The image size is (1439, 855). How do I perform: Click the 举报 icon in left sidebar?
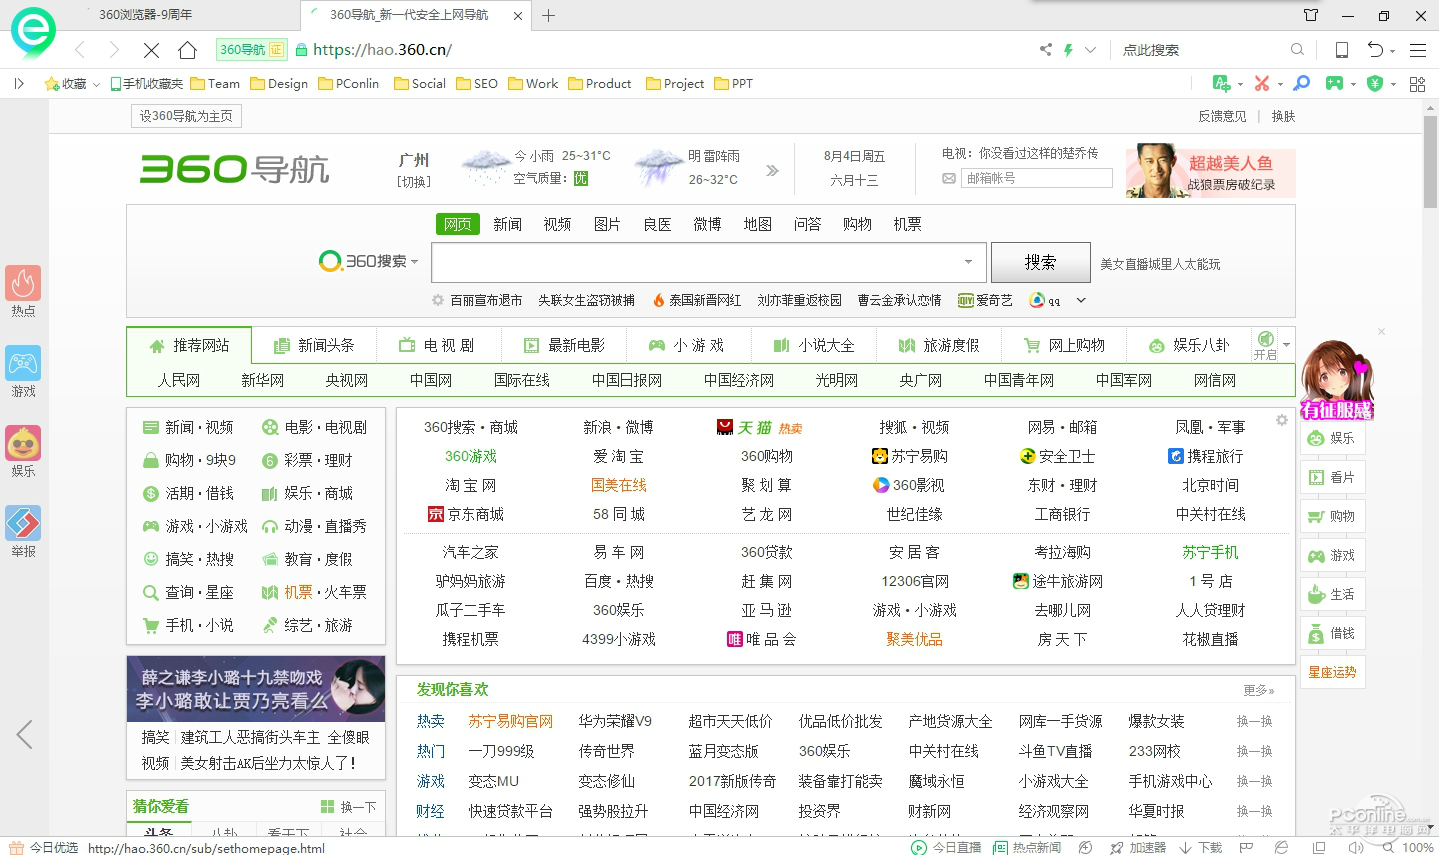(x=22, y=521)
